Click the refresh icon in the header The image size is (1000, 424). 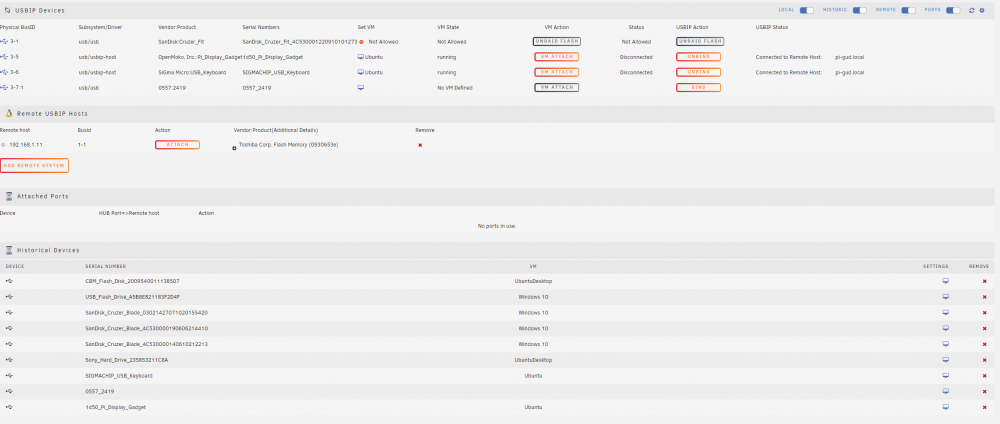click(x=971, y=10)
